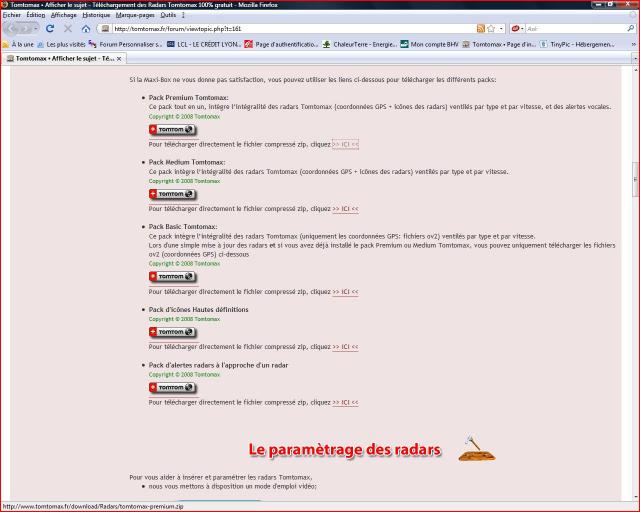
Task: Click 'Le paramètrage des radars' title
Action: pyautogui.click(x=345, y=450)
